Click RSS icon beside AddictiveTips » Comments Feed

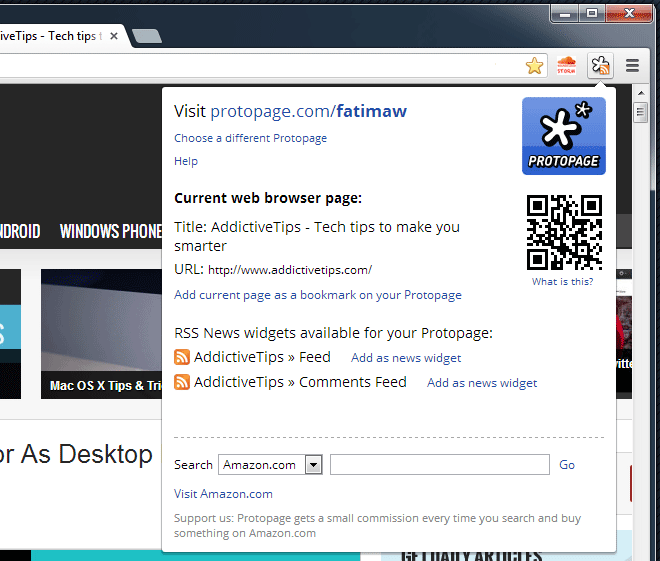182,382
